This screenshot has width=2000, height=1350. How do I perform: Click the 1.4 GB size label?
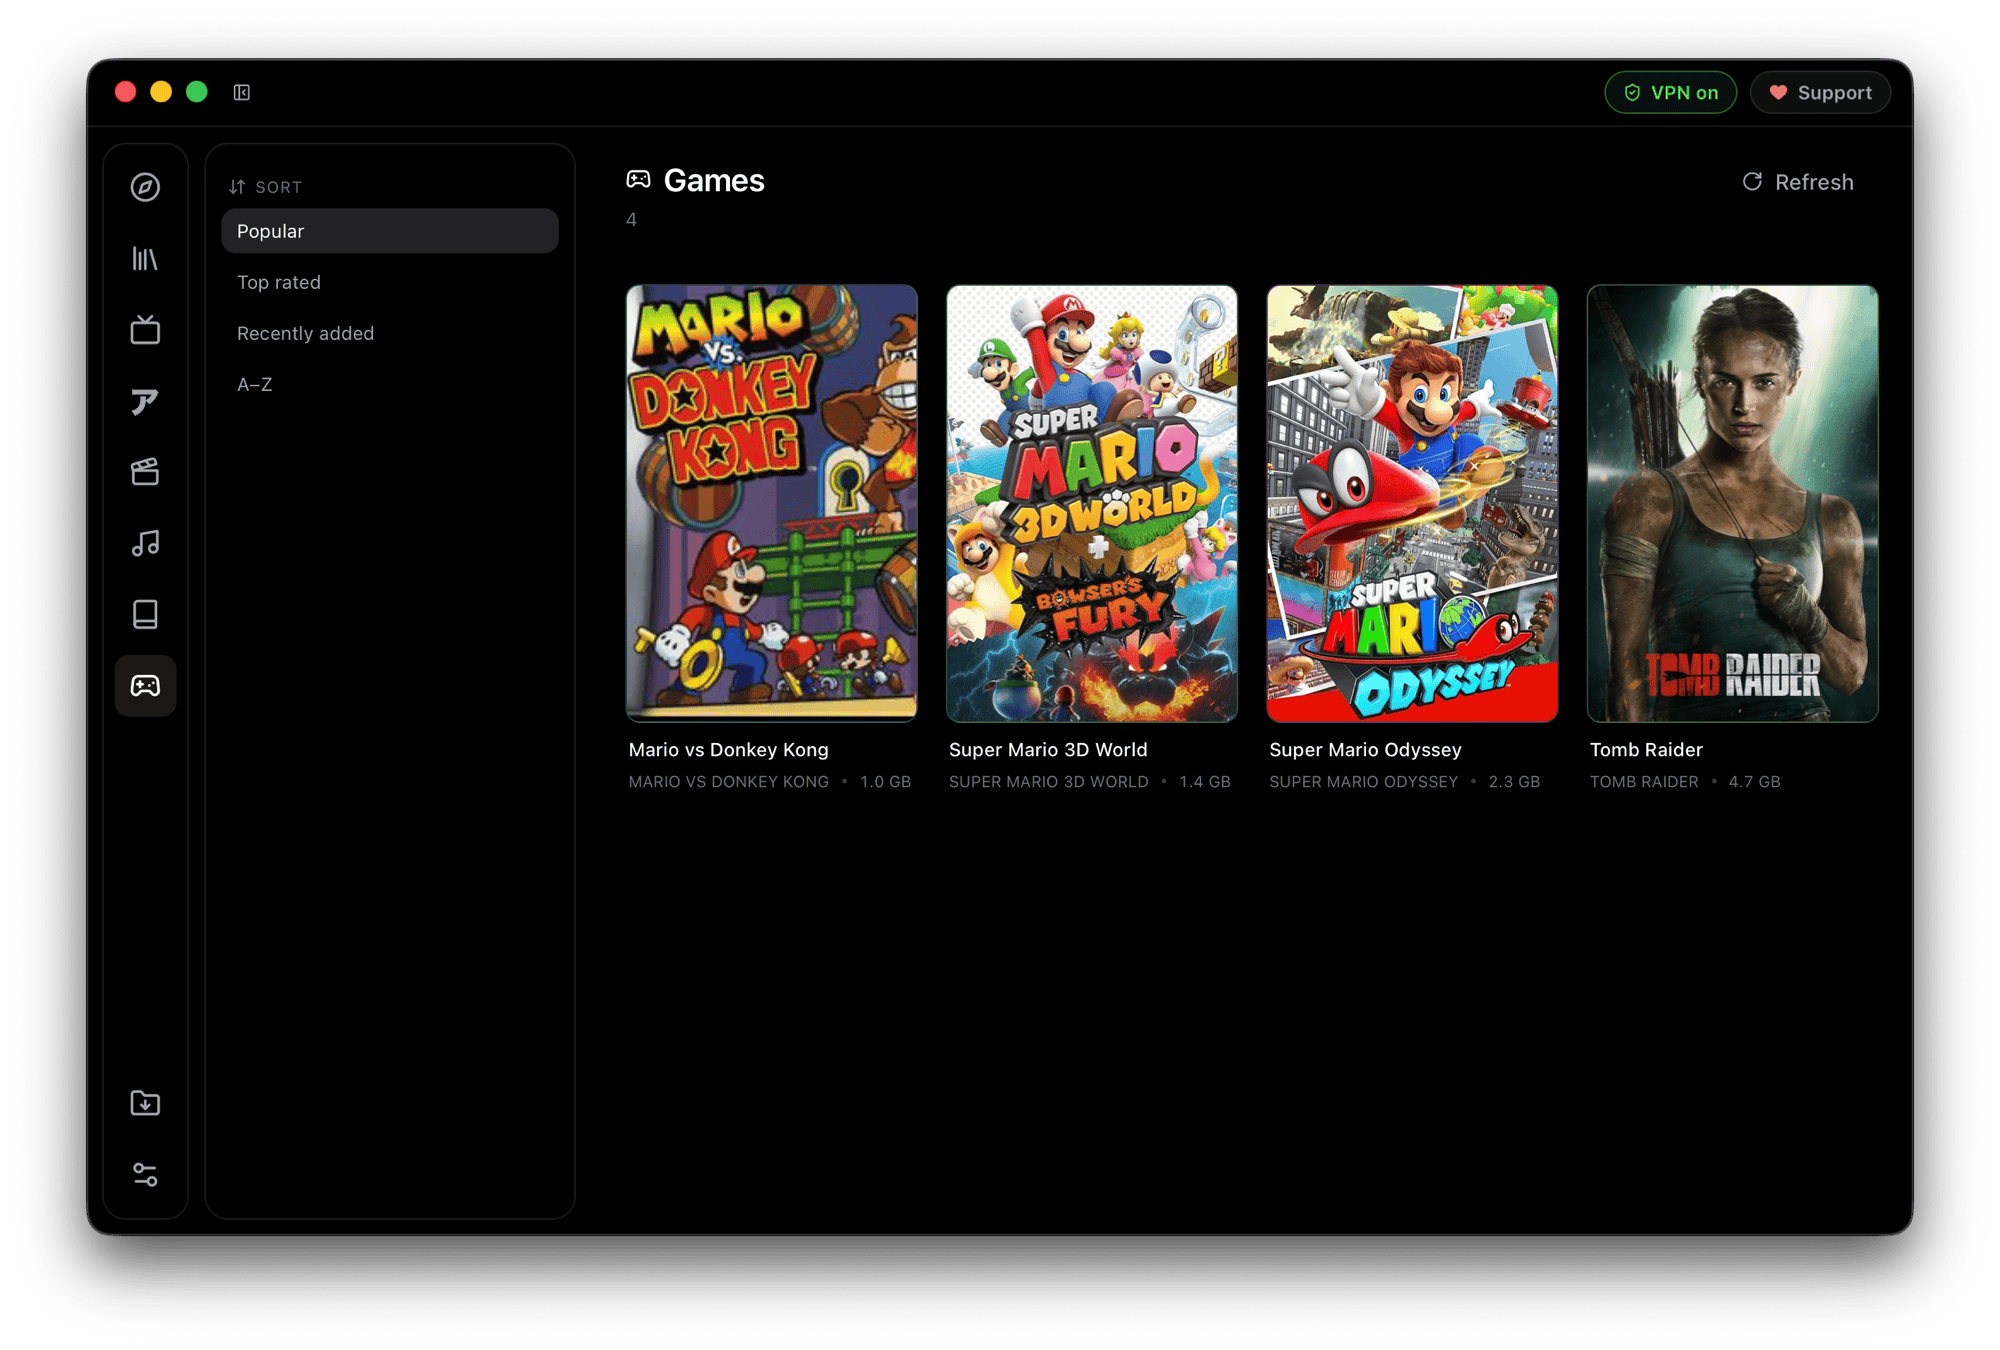(x=1205, y=782)
